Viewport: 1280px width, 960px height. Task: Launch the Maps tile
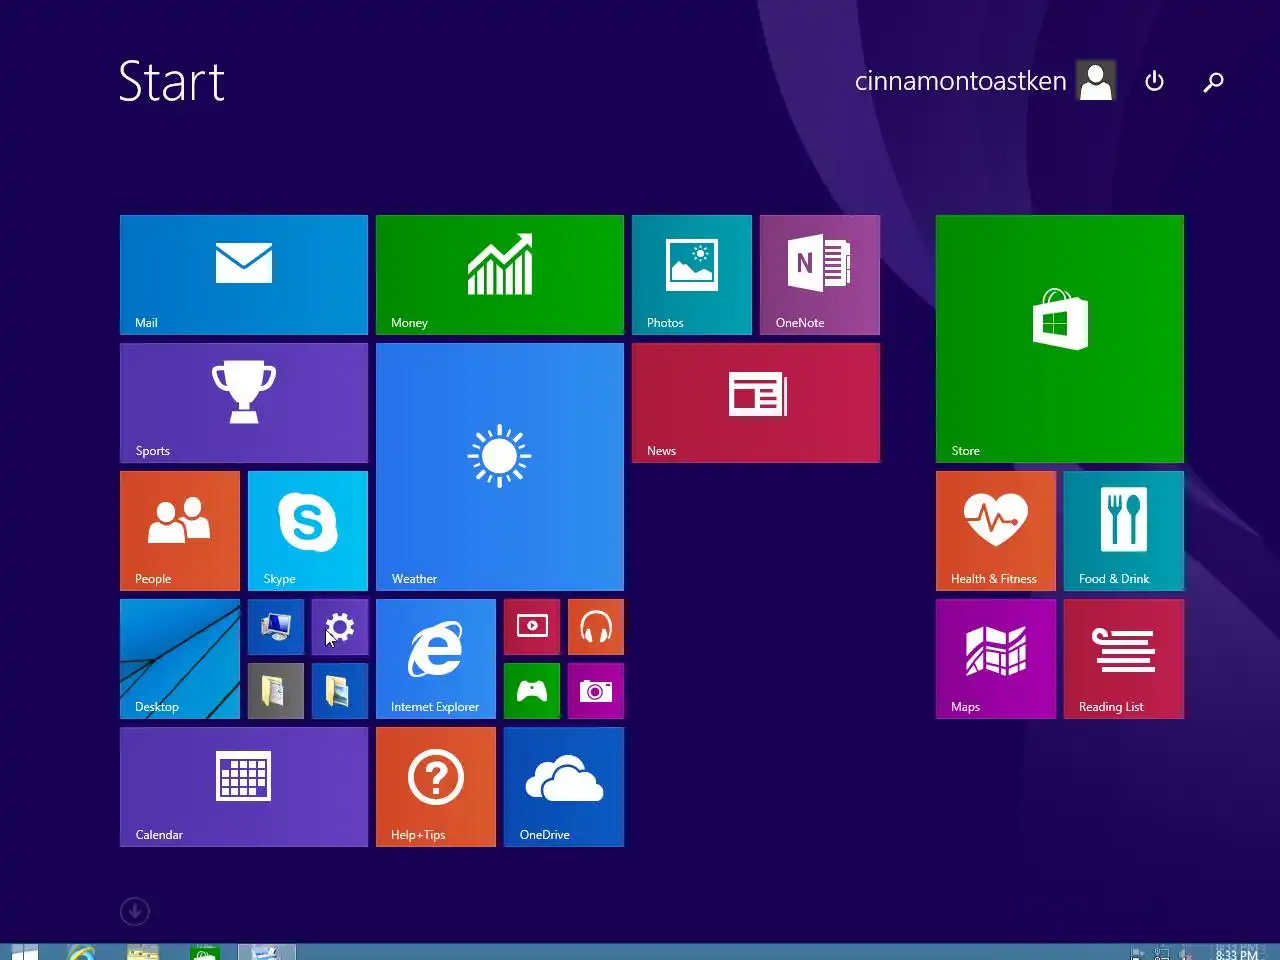[996, 659]
